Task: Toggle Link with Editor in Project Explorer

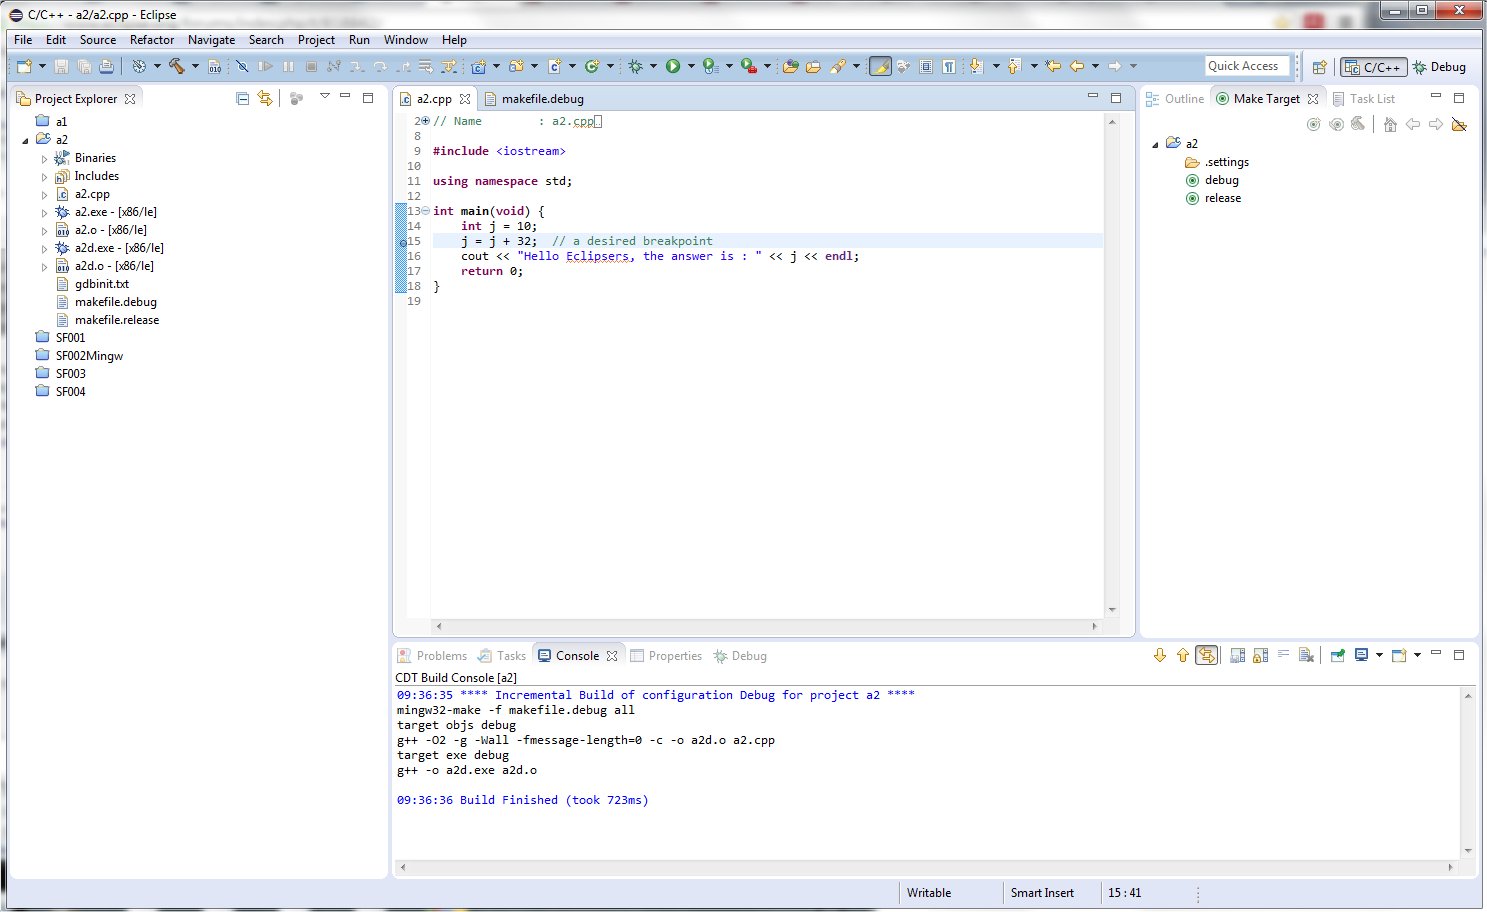Action: [x=265, y=98]
